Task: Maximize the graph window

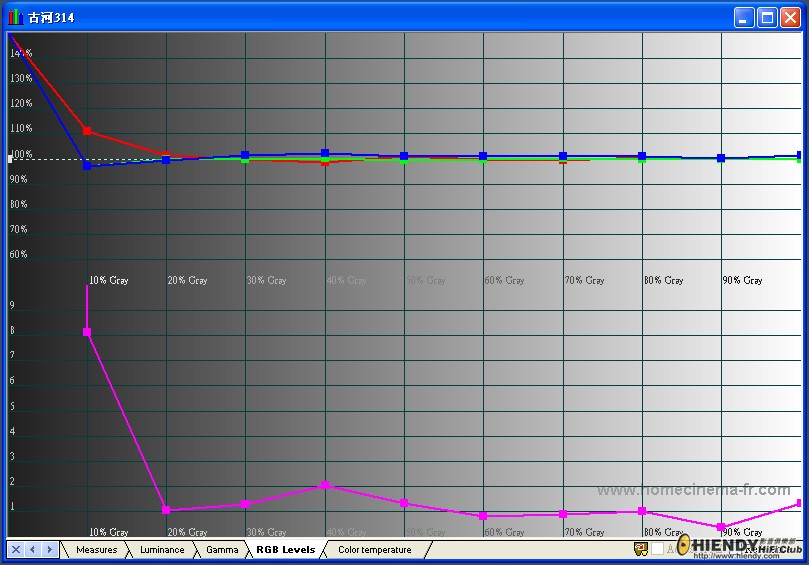Action: tap(767, 18)
